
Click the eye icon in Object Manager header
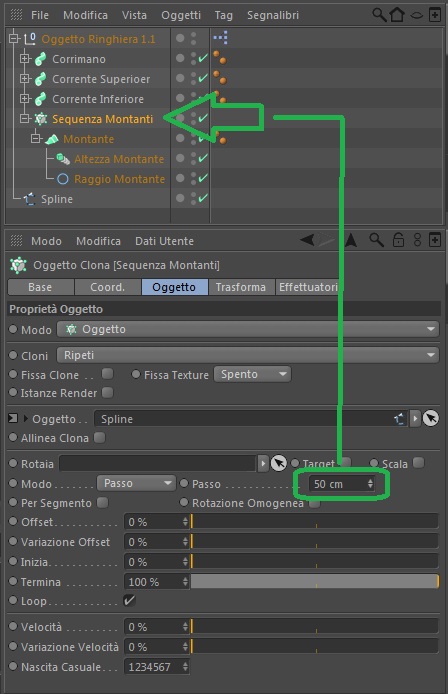click(x=417, y=15)
